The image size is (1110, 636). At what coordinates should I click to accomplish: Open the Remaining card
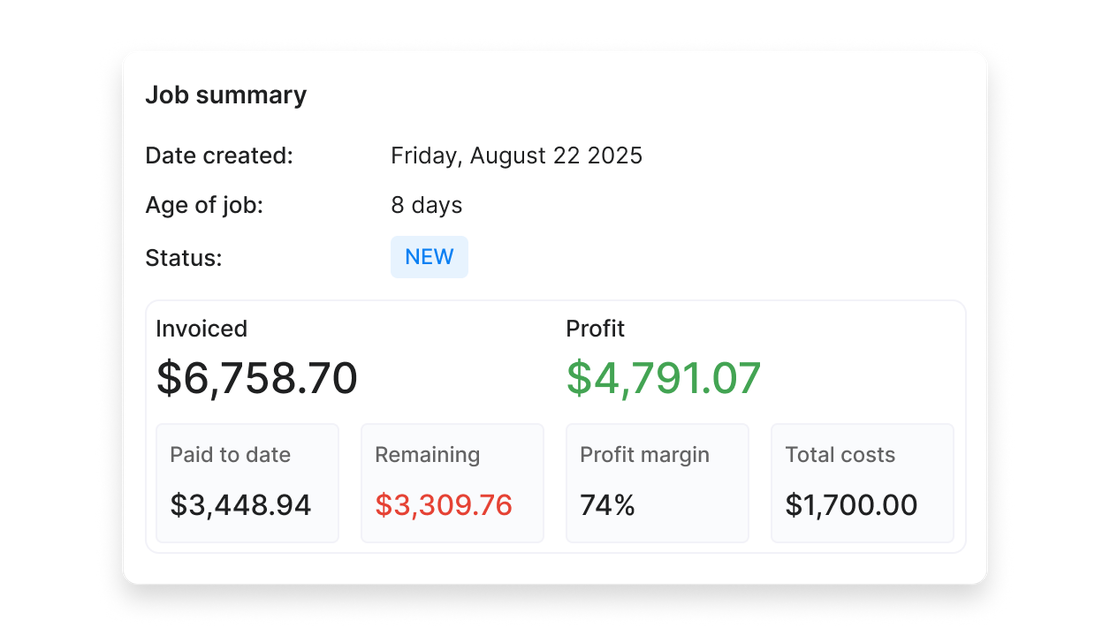pos(452,482)
